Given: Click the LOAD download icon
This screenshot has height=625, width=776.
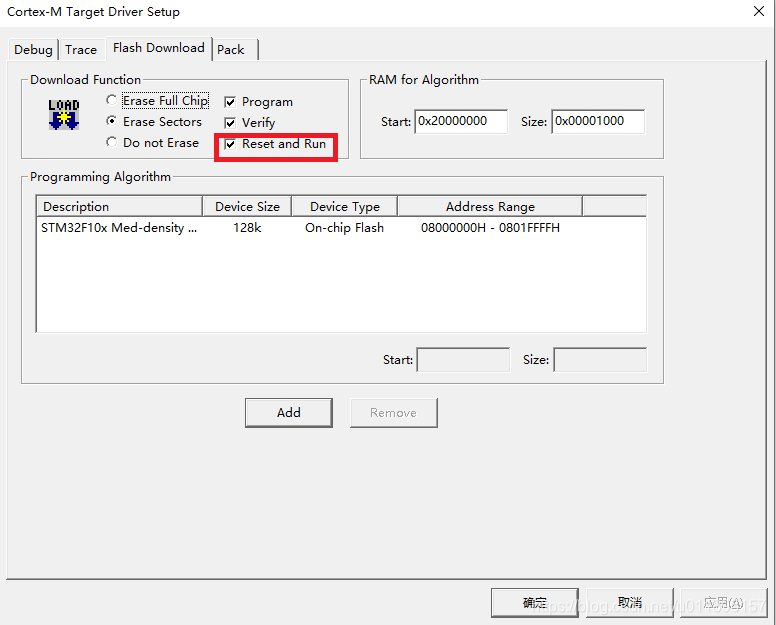Looking at the screenshot, I should click(64, 114).
